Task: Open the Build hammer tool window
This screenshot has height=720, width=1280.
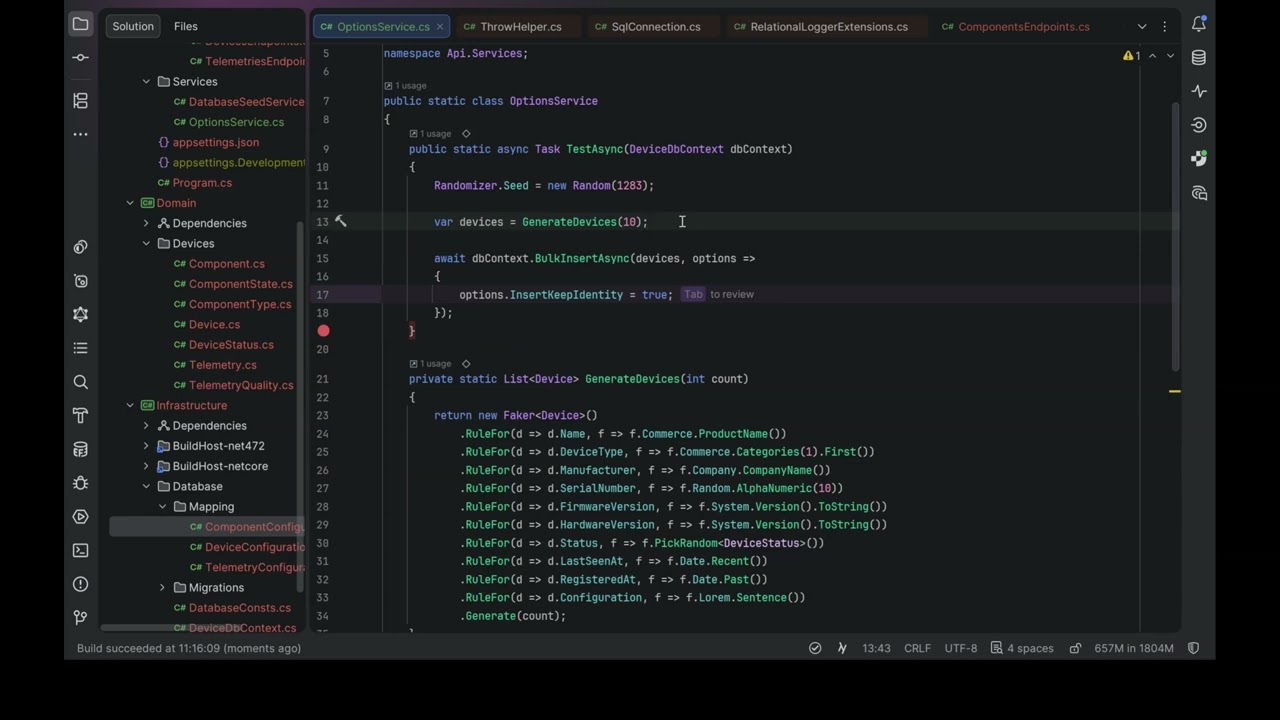Action: (81, 415)
